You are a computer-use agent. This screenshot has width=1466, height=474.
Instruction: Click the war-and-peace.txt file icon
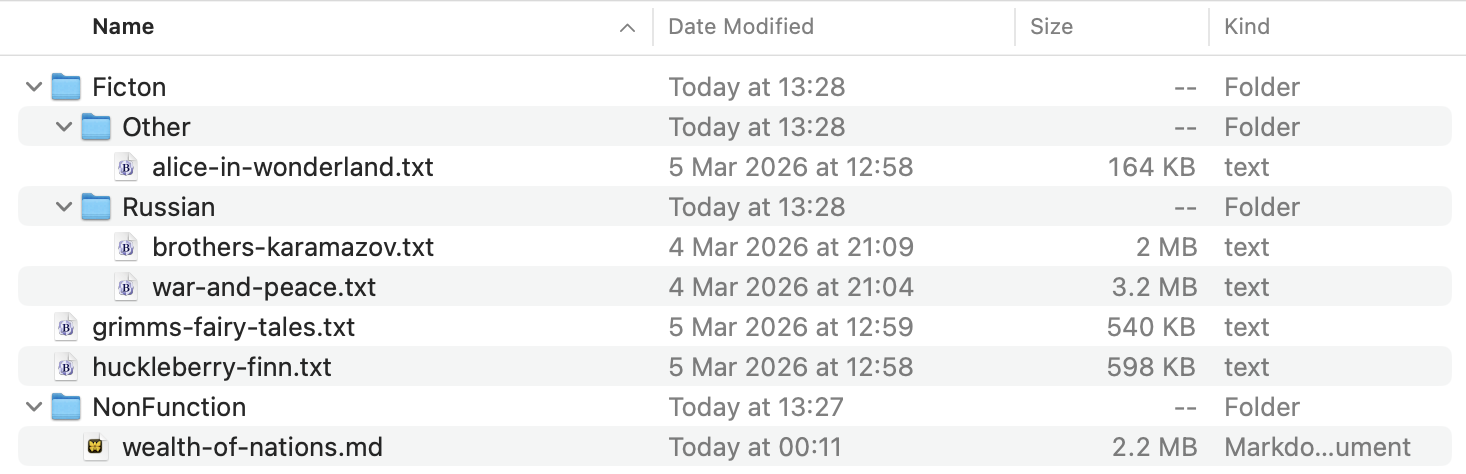pos(127,287)
